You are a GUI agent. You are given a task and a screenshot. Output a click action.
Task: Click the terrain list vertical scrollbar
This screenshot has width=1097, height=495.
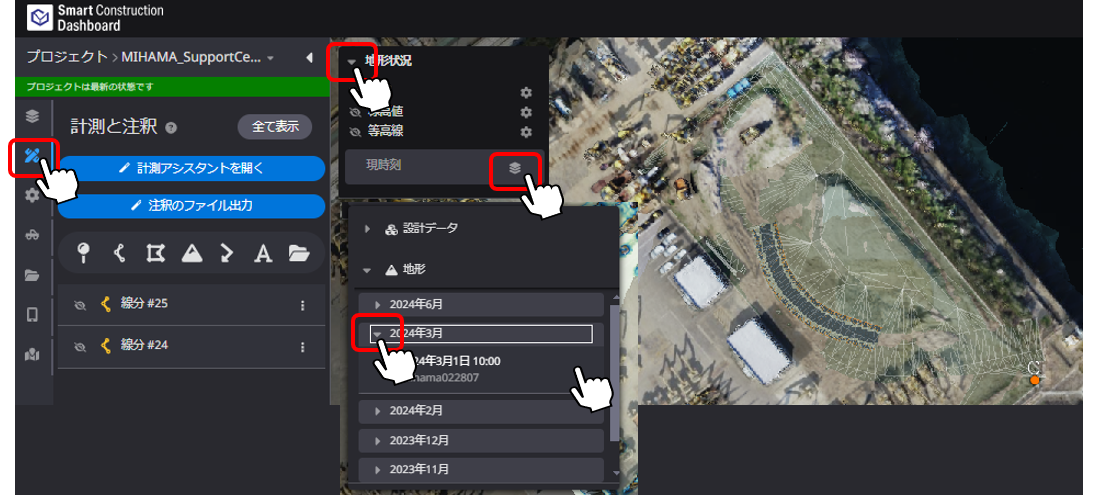[615, 373]
